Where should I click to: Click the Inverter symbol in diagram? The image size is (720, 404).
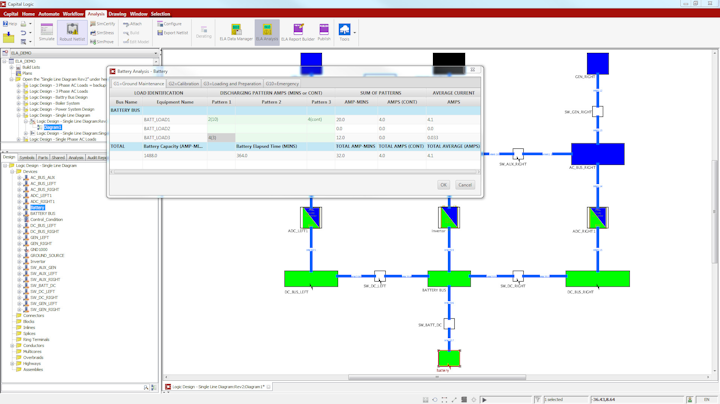(449, 217)
